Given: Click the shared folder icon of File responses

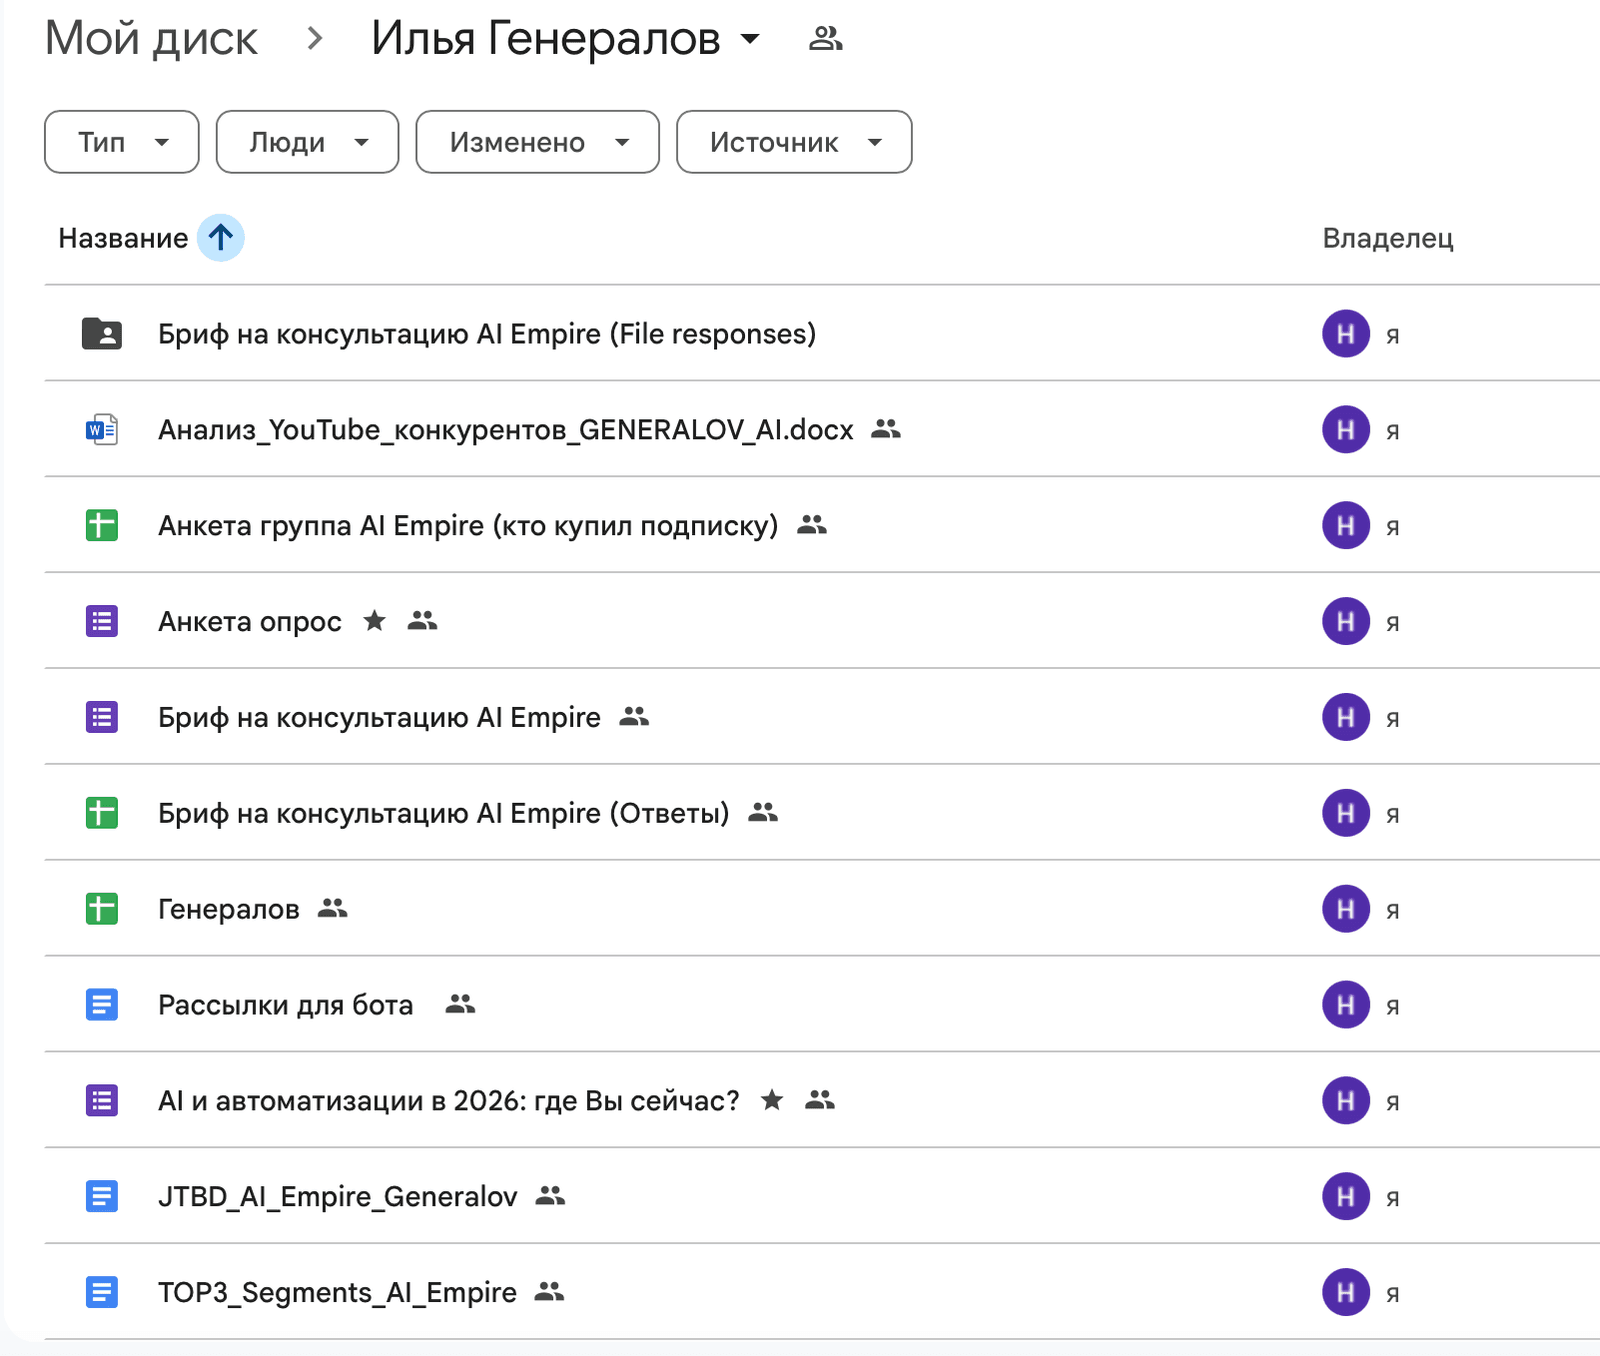Looking at the screenshot, I should point(102,333).
